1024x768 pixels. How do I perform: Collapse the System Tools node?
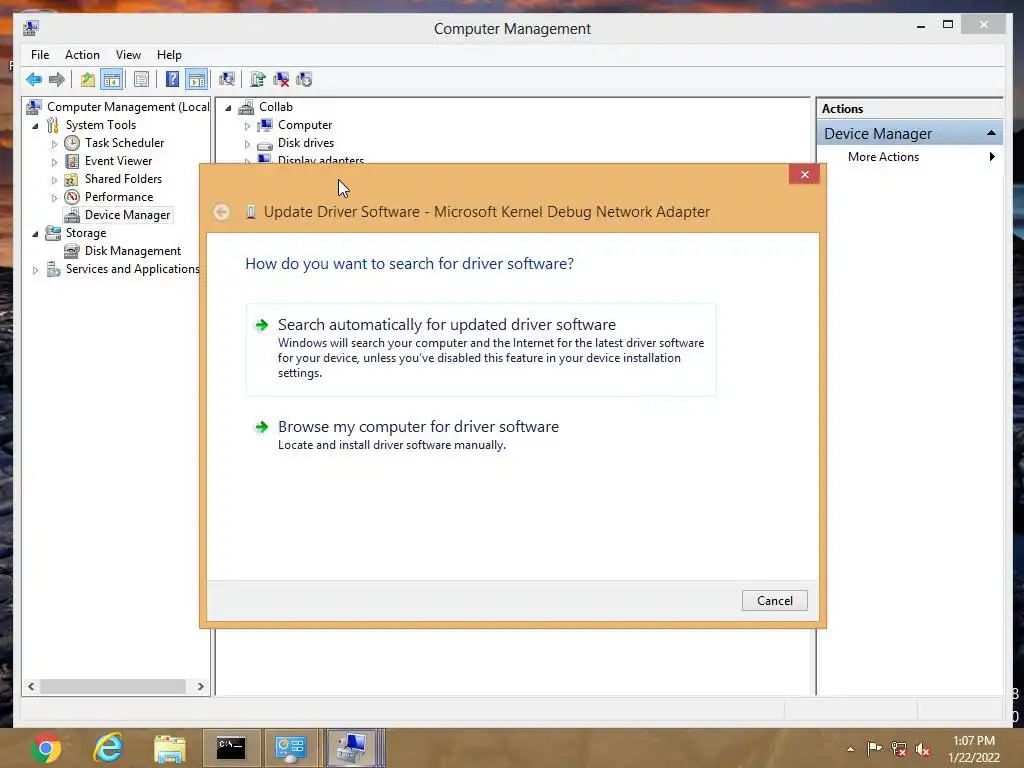click(x=35, y=126)
